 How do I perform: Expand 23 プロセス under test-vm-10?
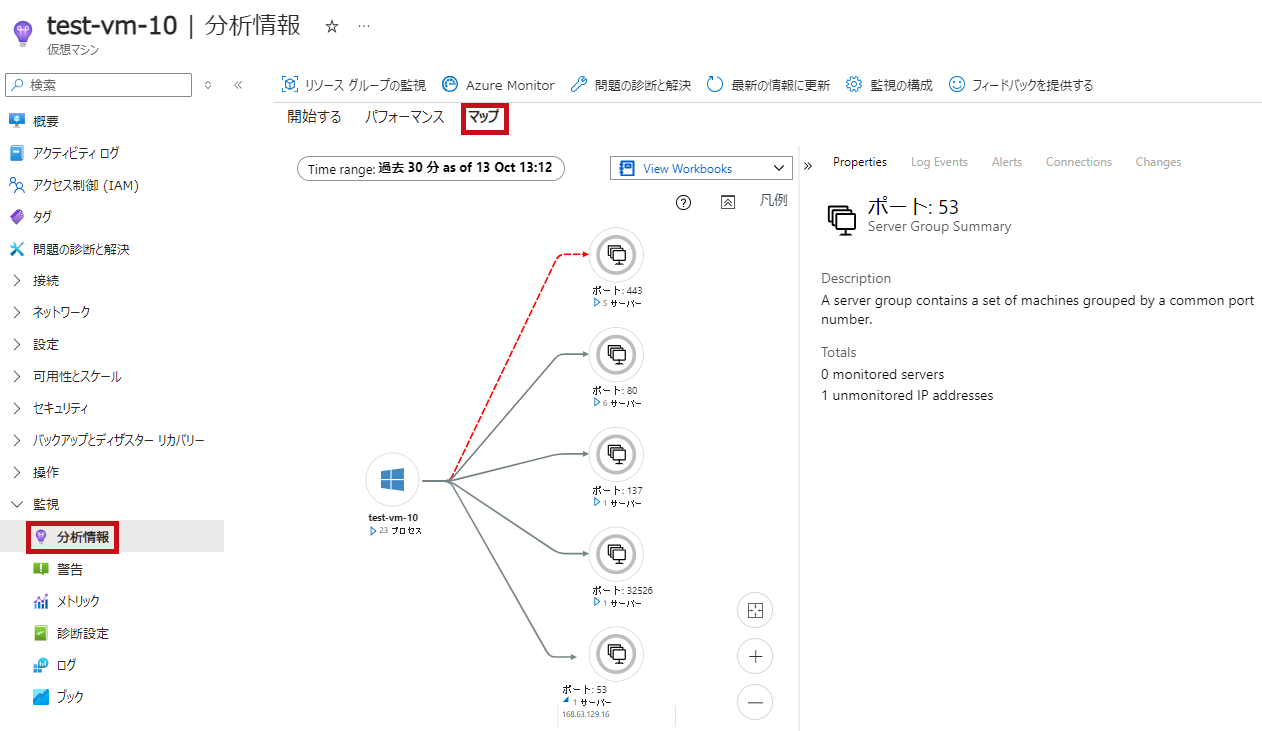click(395, 531)
